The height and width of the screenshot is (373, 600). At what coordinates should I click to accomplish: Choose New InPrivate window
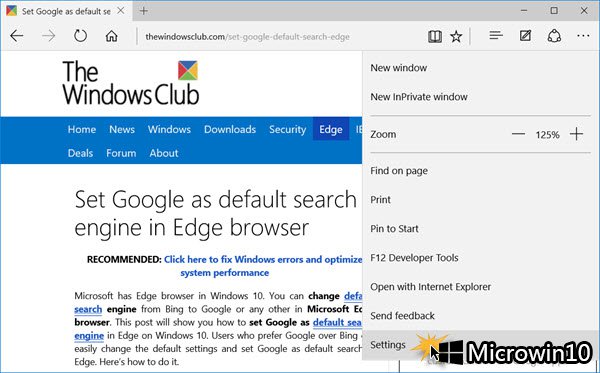click(419, 97)
